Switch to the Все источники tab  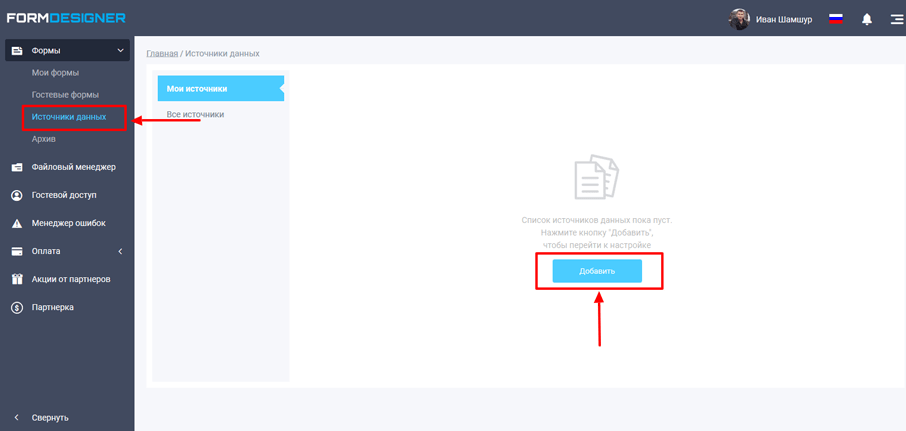[x=196, y=115]
